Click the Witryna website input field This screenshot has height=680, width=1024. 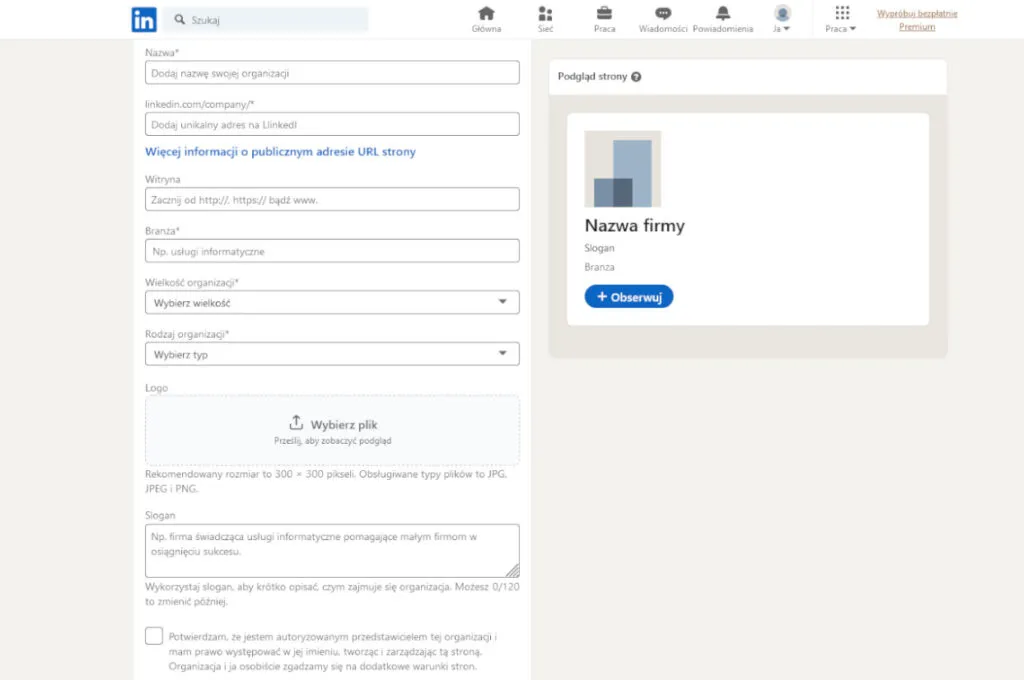tap(332, 199)
